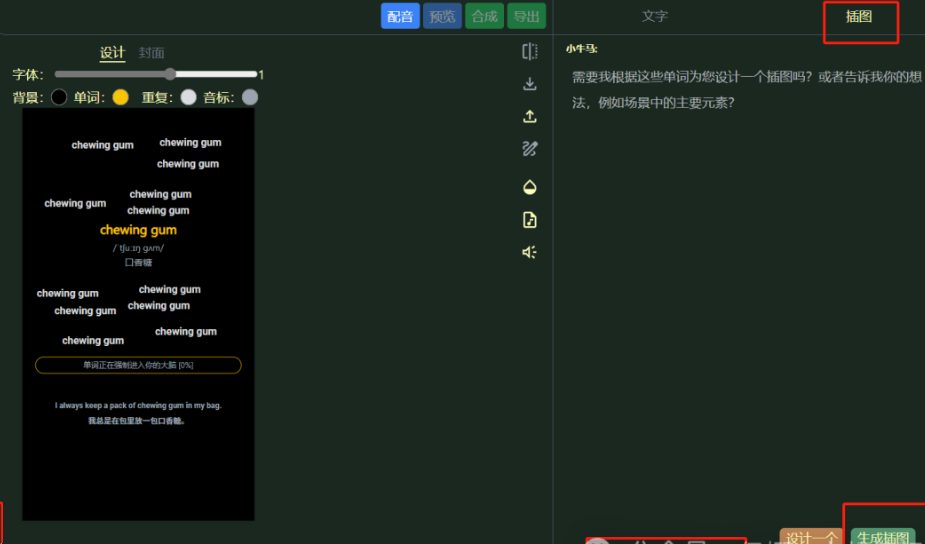
Task: Click the yellow 单词 color swatch
Action: [x=121, y=97]
